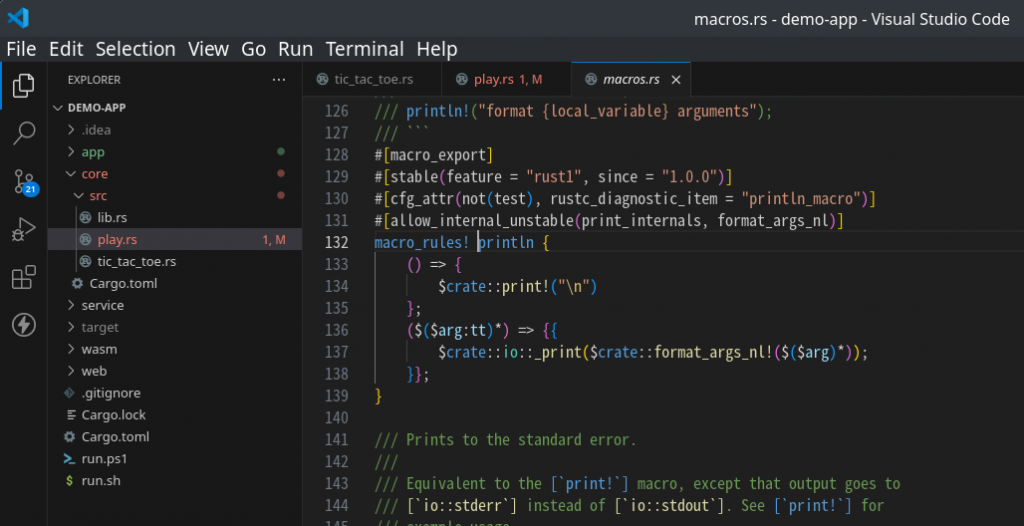
Task: Select the macros.rs editor tab
Action: (x=631, y=80)
